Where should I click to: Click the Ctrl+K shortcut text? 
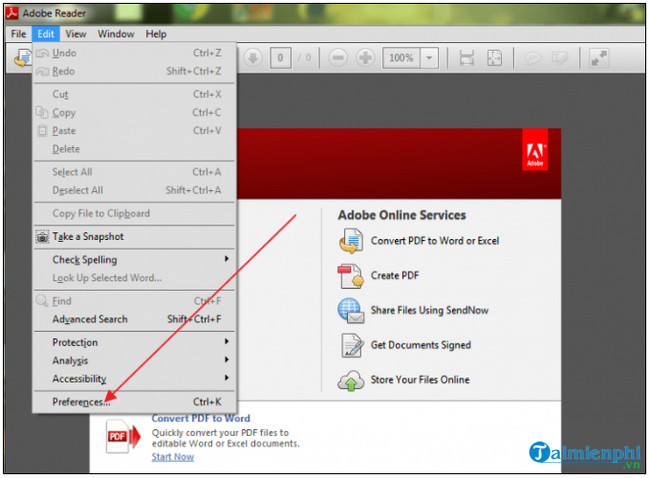207,402
